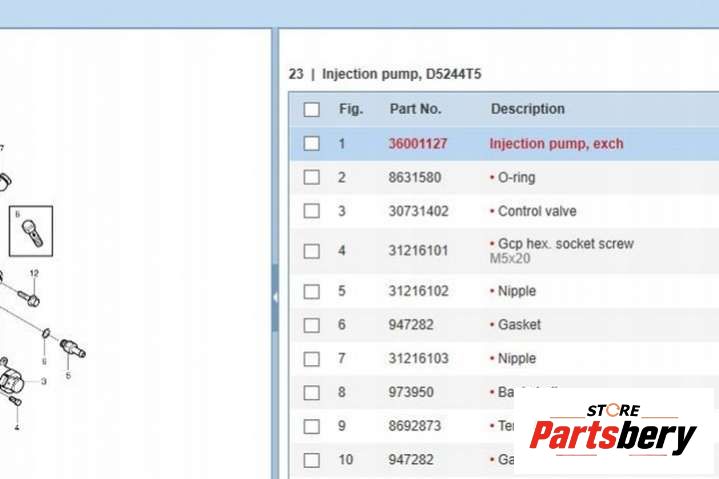Sort by the Part No. column header
Viewport: 719px width, 479px height.
pos(415,109)
